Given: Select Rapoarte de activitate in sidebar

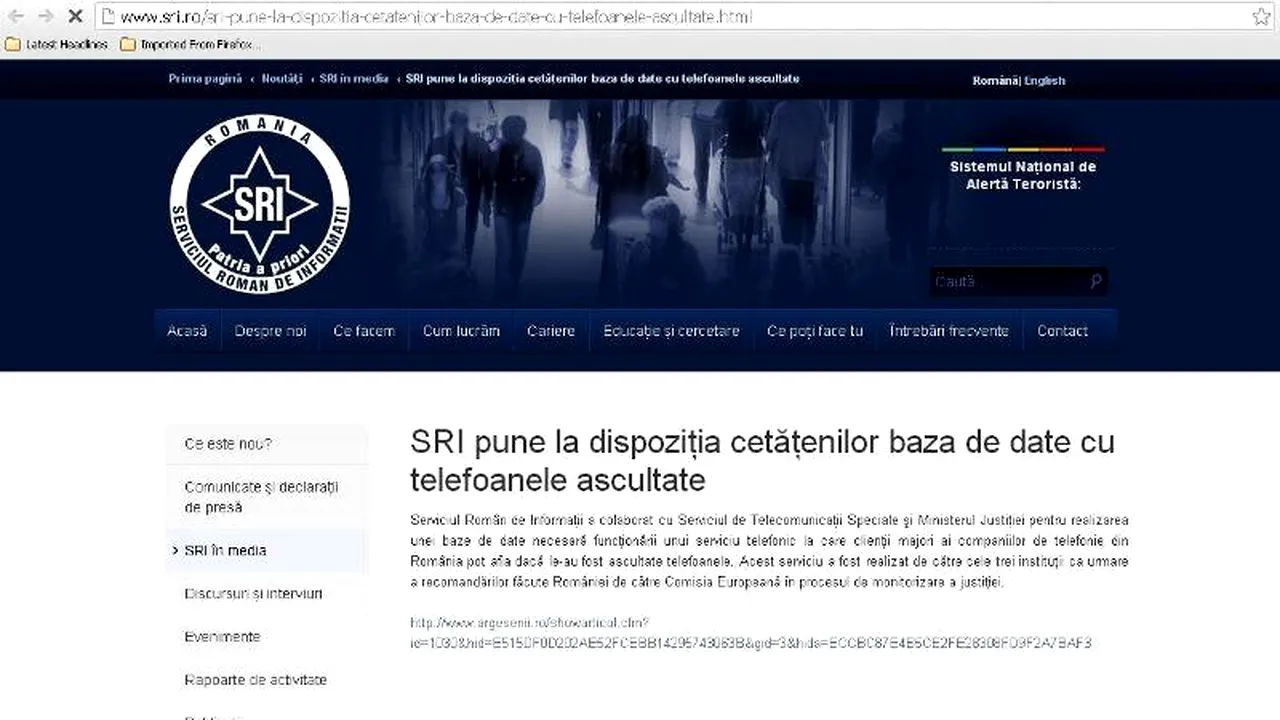Looking at the screenshot, I should (255, 679).
